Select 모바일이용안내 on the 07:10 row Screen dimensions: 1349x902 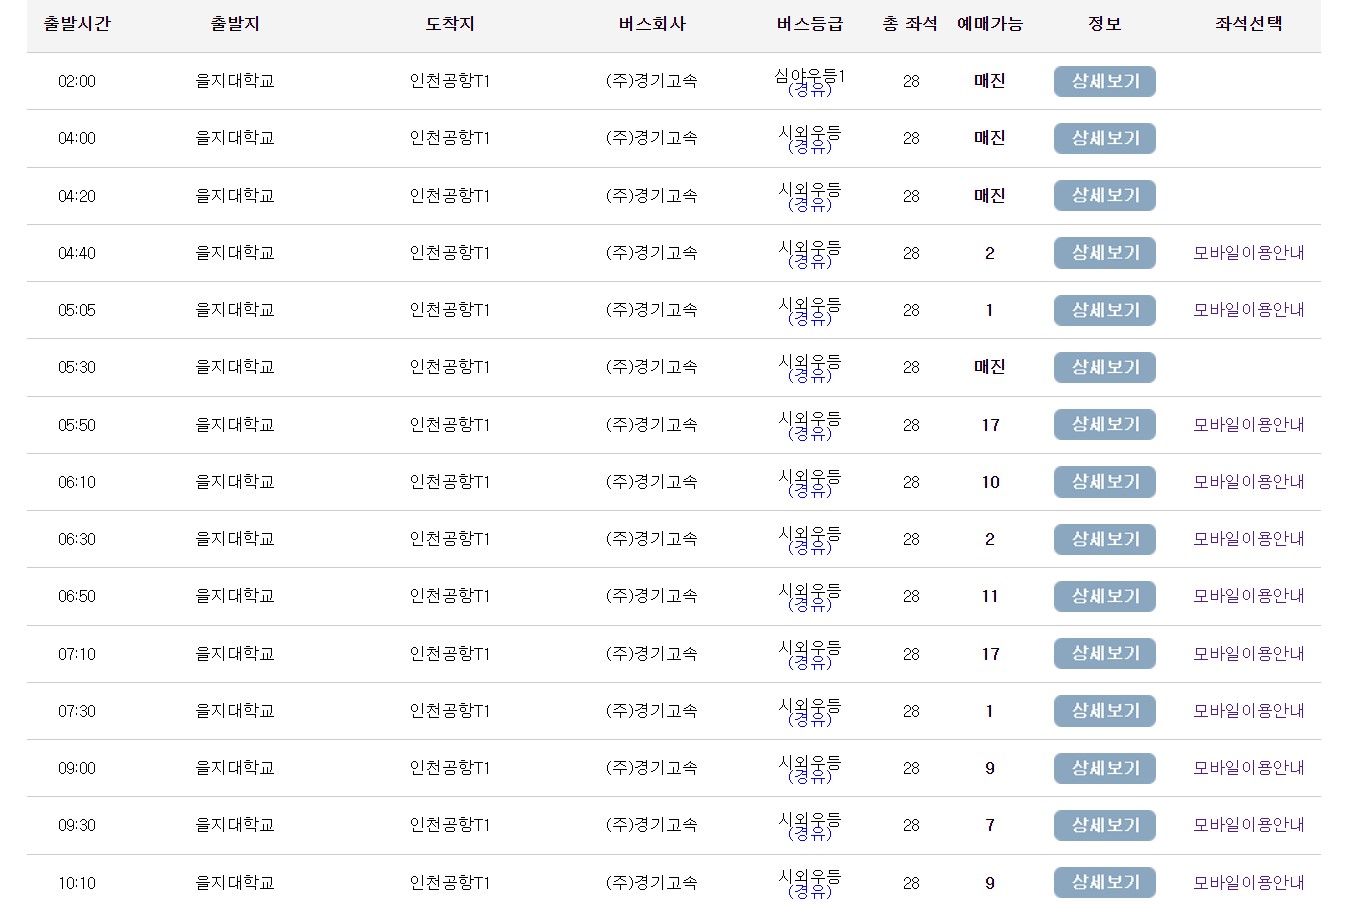pyautogui.click(x=1249, y=653)
